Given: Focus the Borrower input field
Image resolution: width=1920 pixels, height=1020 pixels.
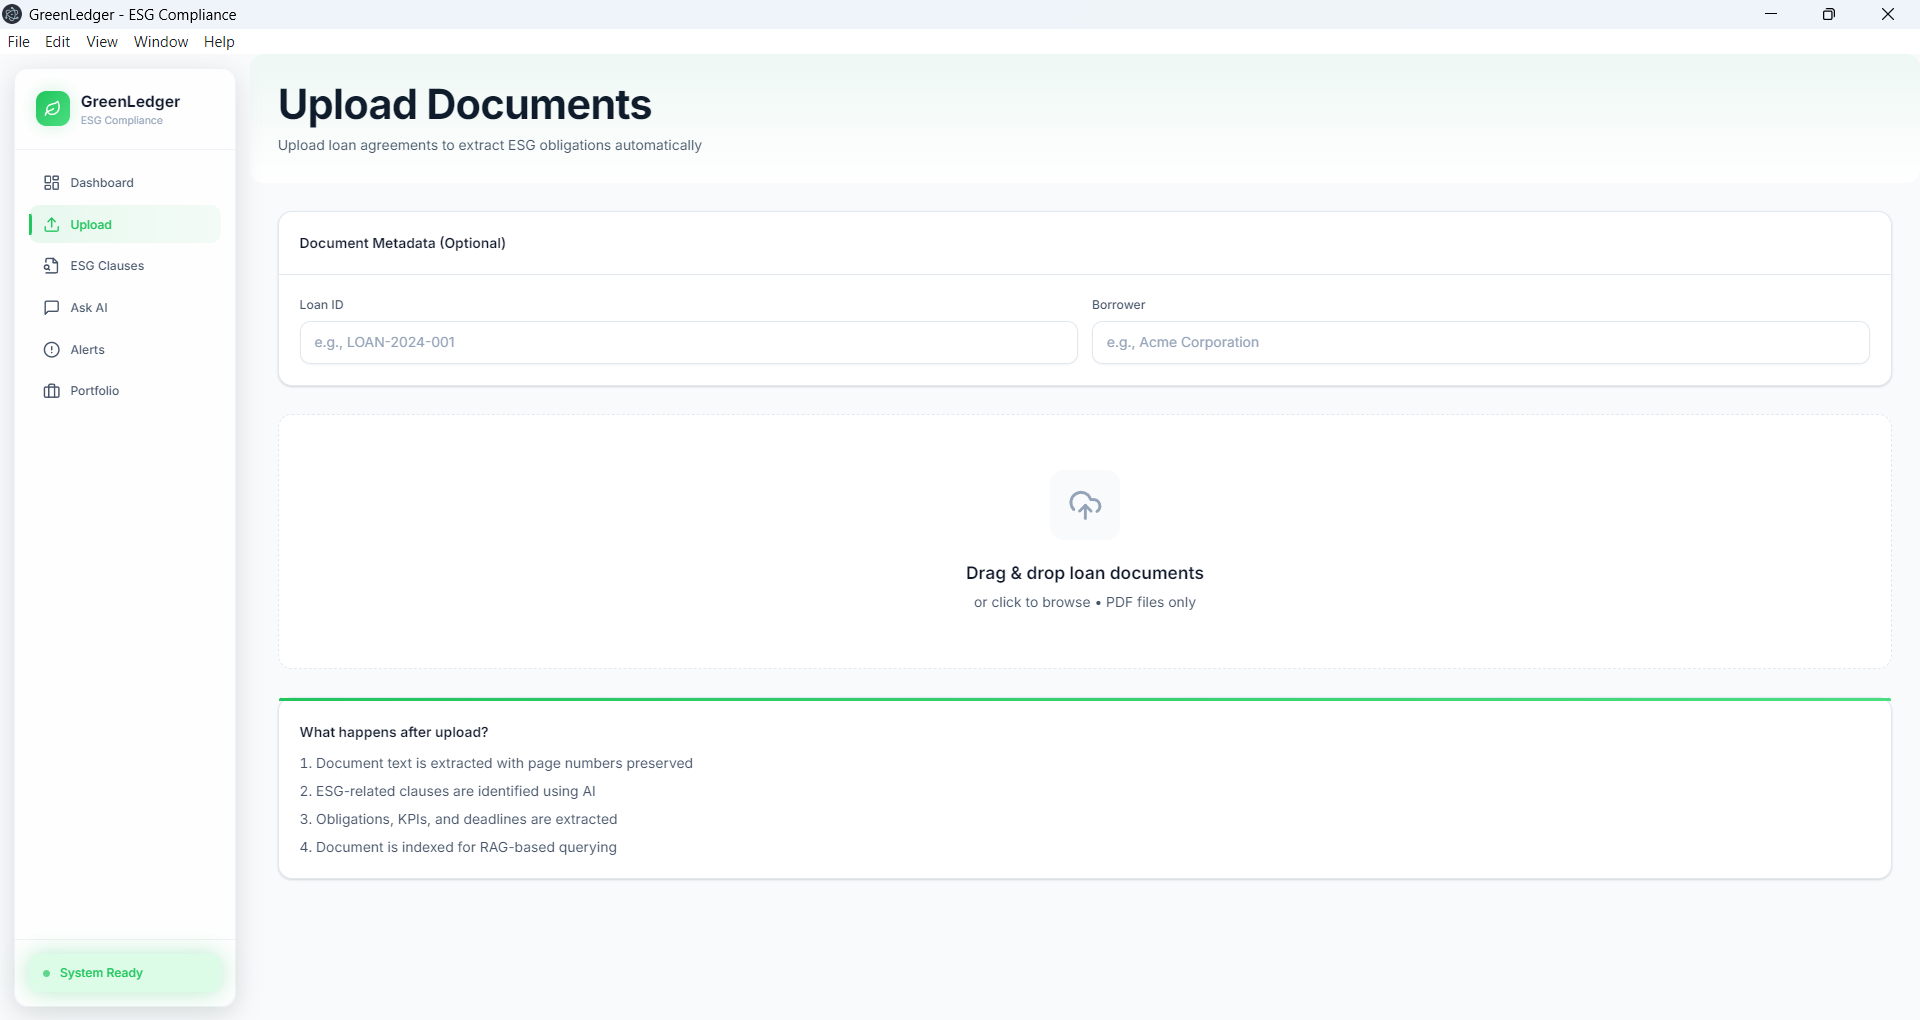Looking at the screenshot, I should tap(1480, 342).
